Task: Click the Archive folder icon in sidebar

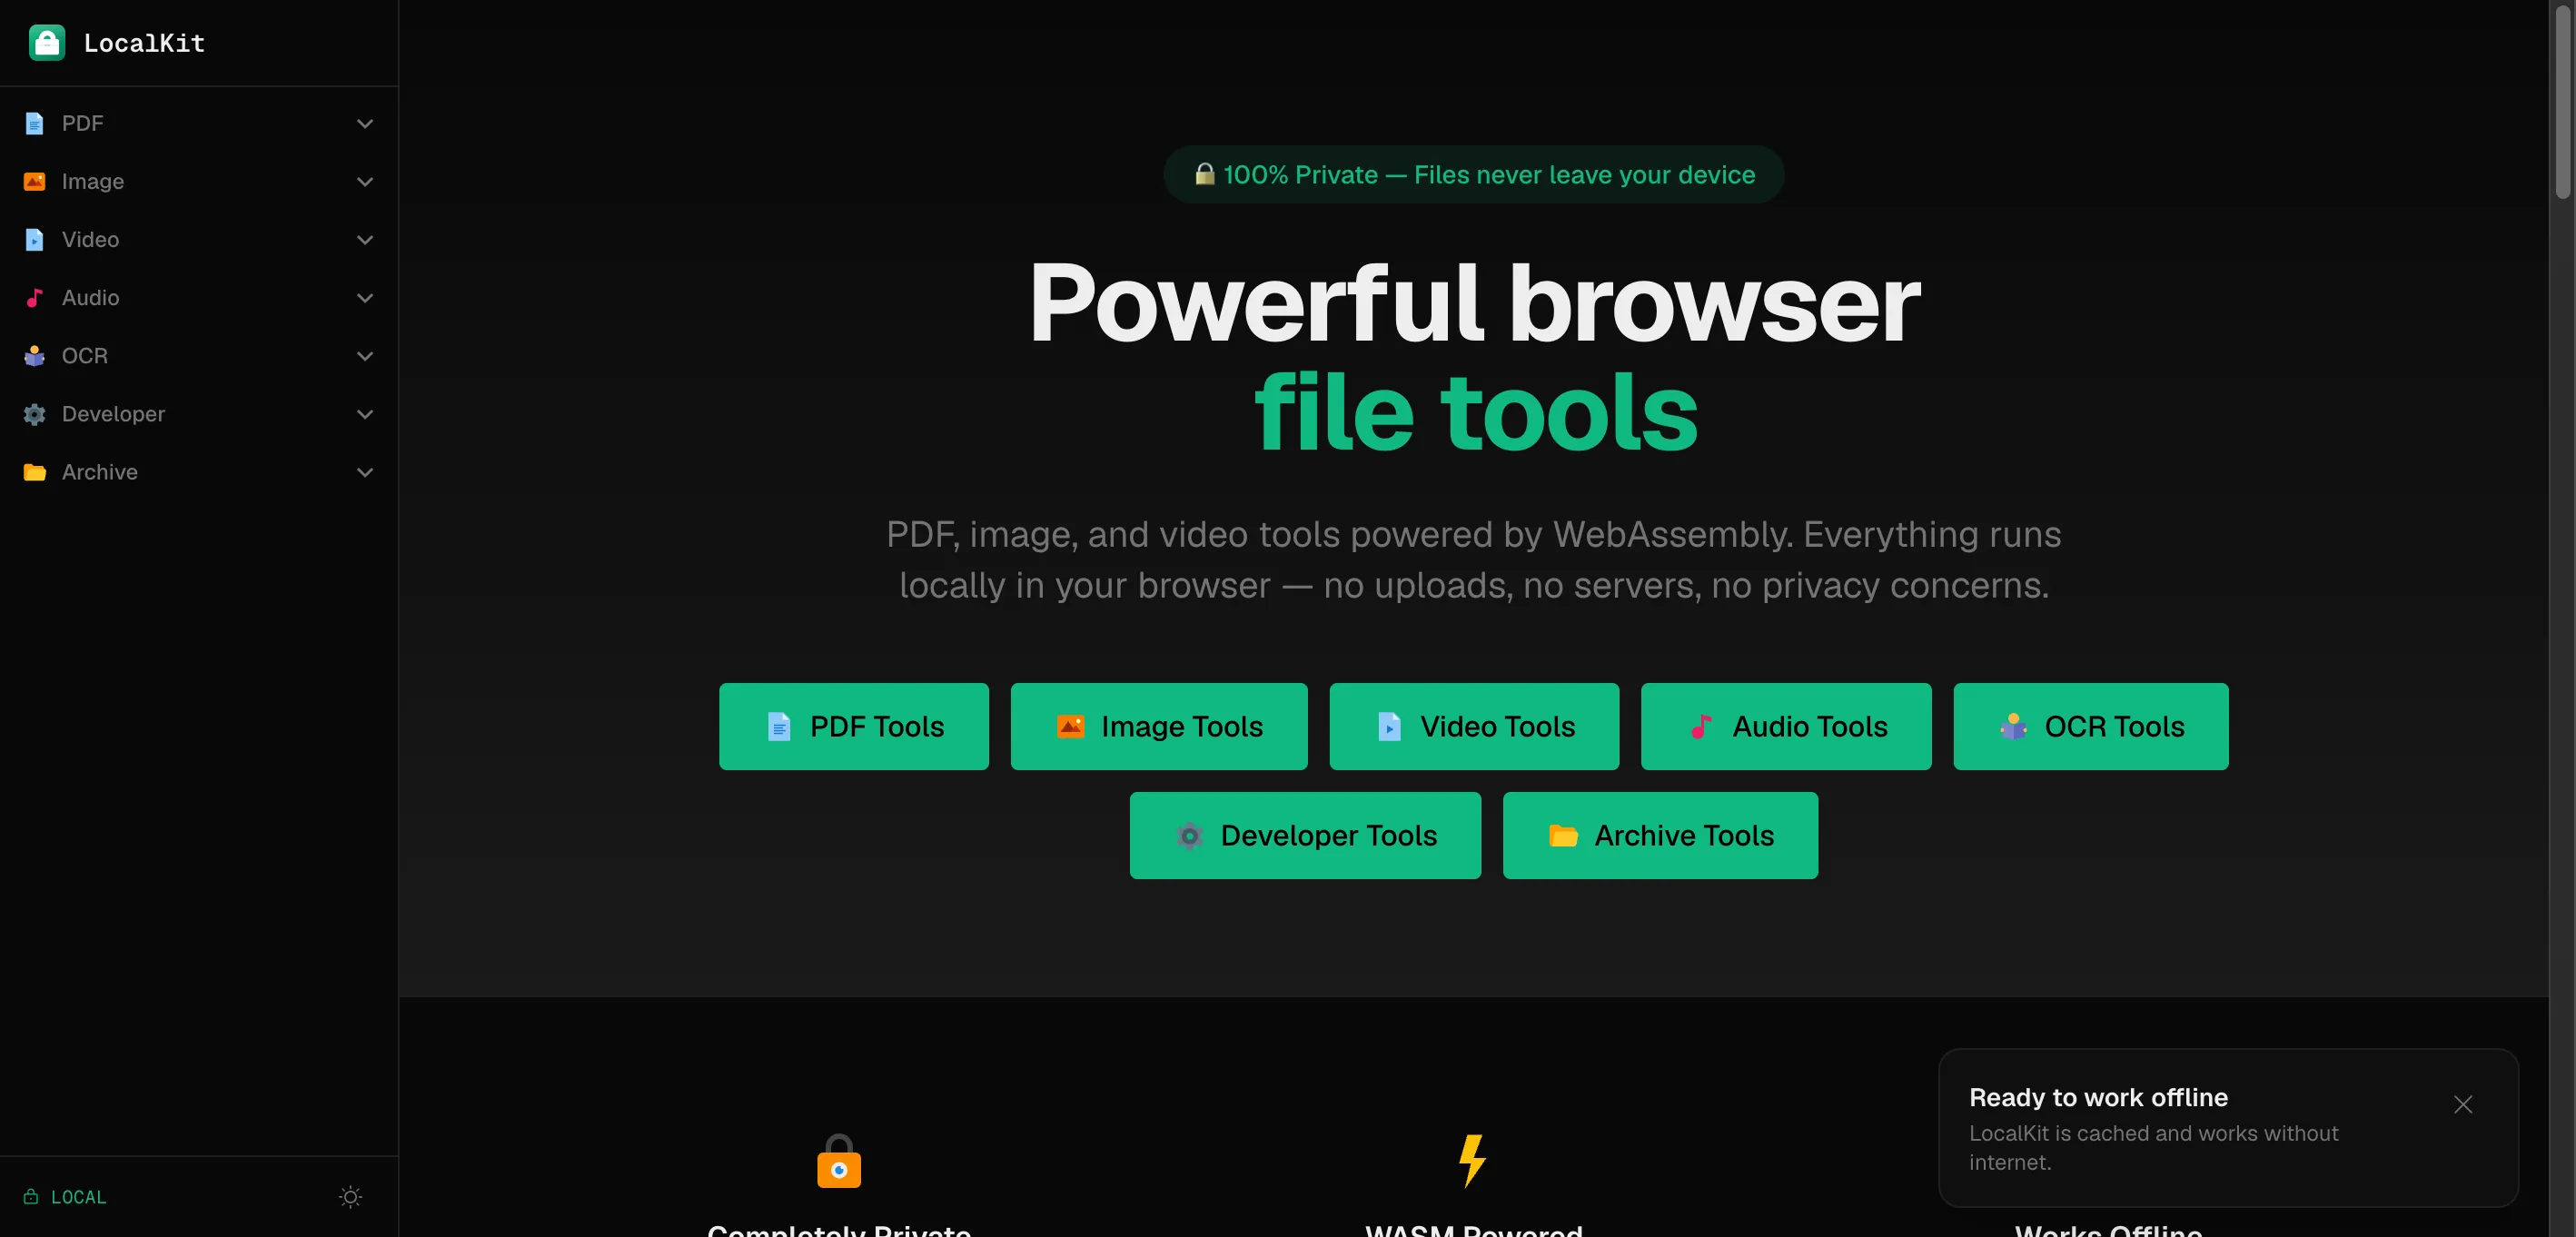Action: 35,472
